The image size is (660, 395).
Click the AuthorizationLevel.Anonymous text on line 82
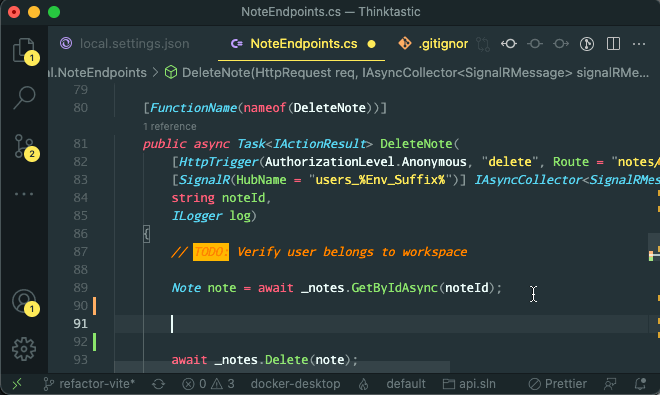(x=365, y=162)
